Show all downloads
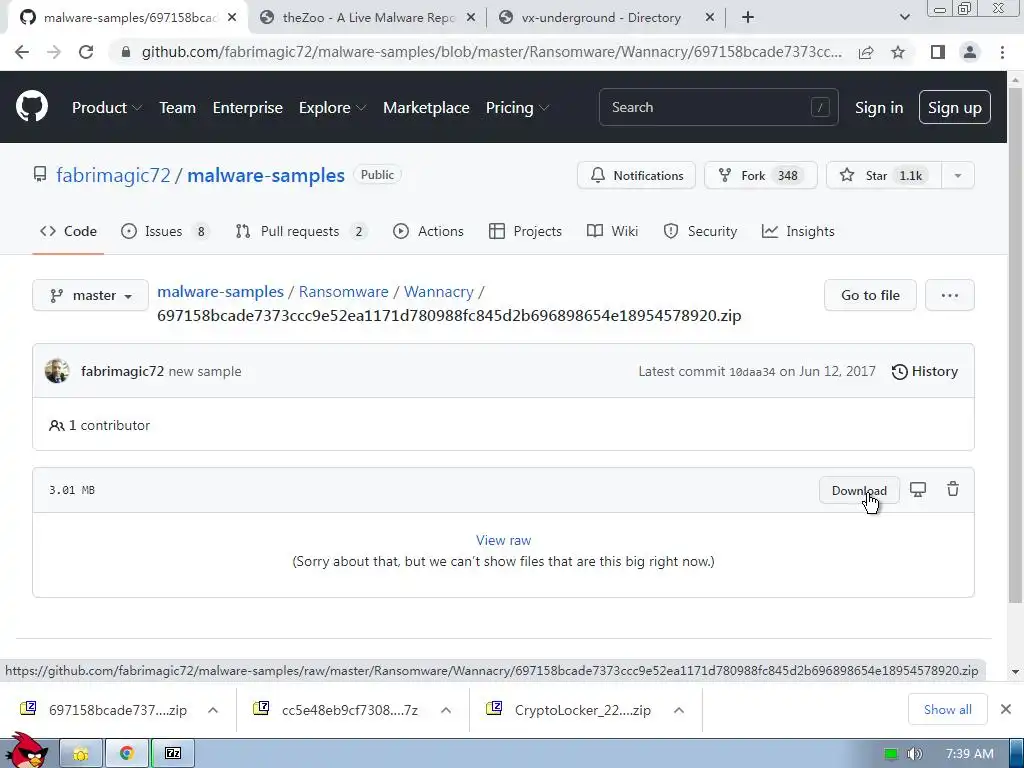This screenshot has height=768, width=1024. click(x=947, y=709)
